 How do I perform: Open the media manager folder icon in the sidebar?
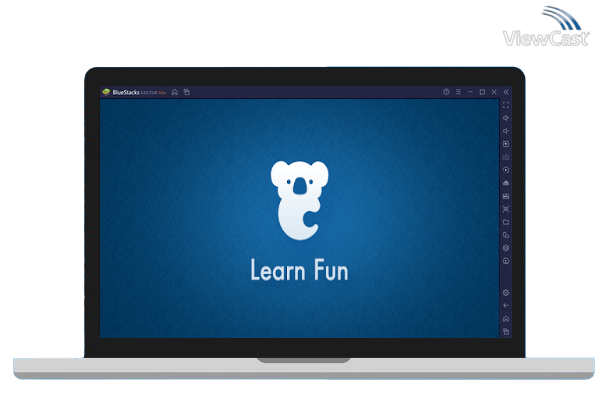[x=506, y=222]
